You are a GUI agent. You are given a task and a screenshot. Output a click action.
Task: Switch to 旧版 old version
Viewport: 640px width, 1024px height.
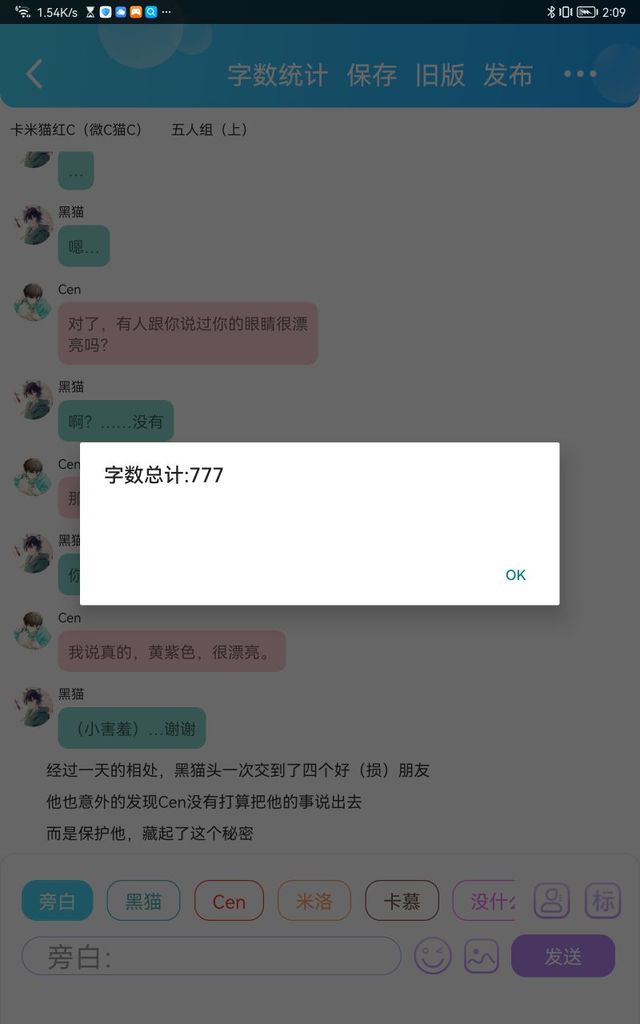pos(440,74)
